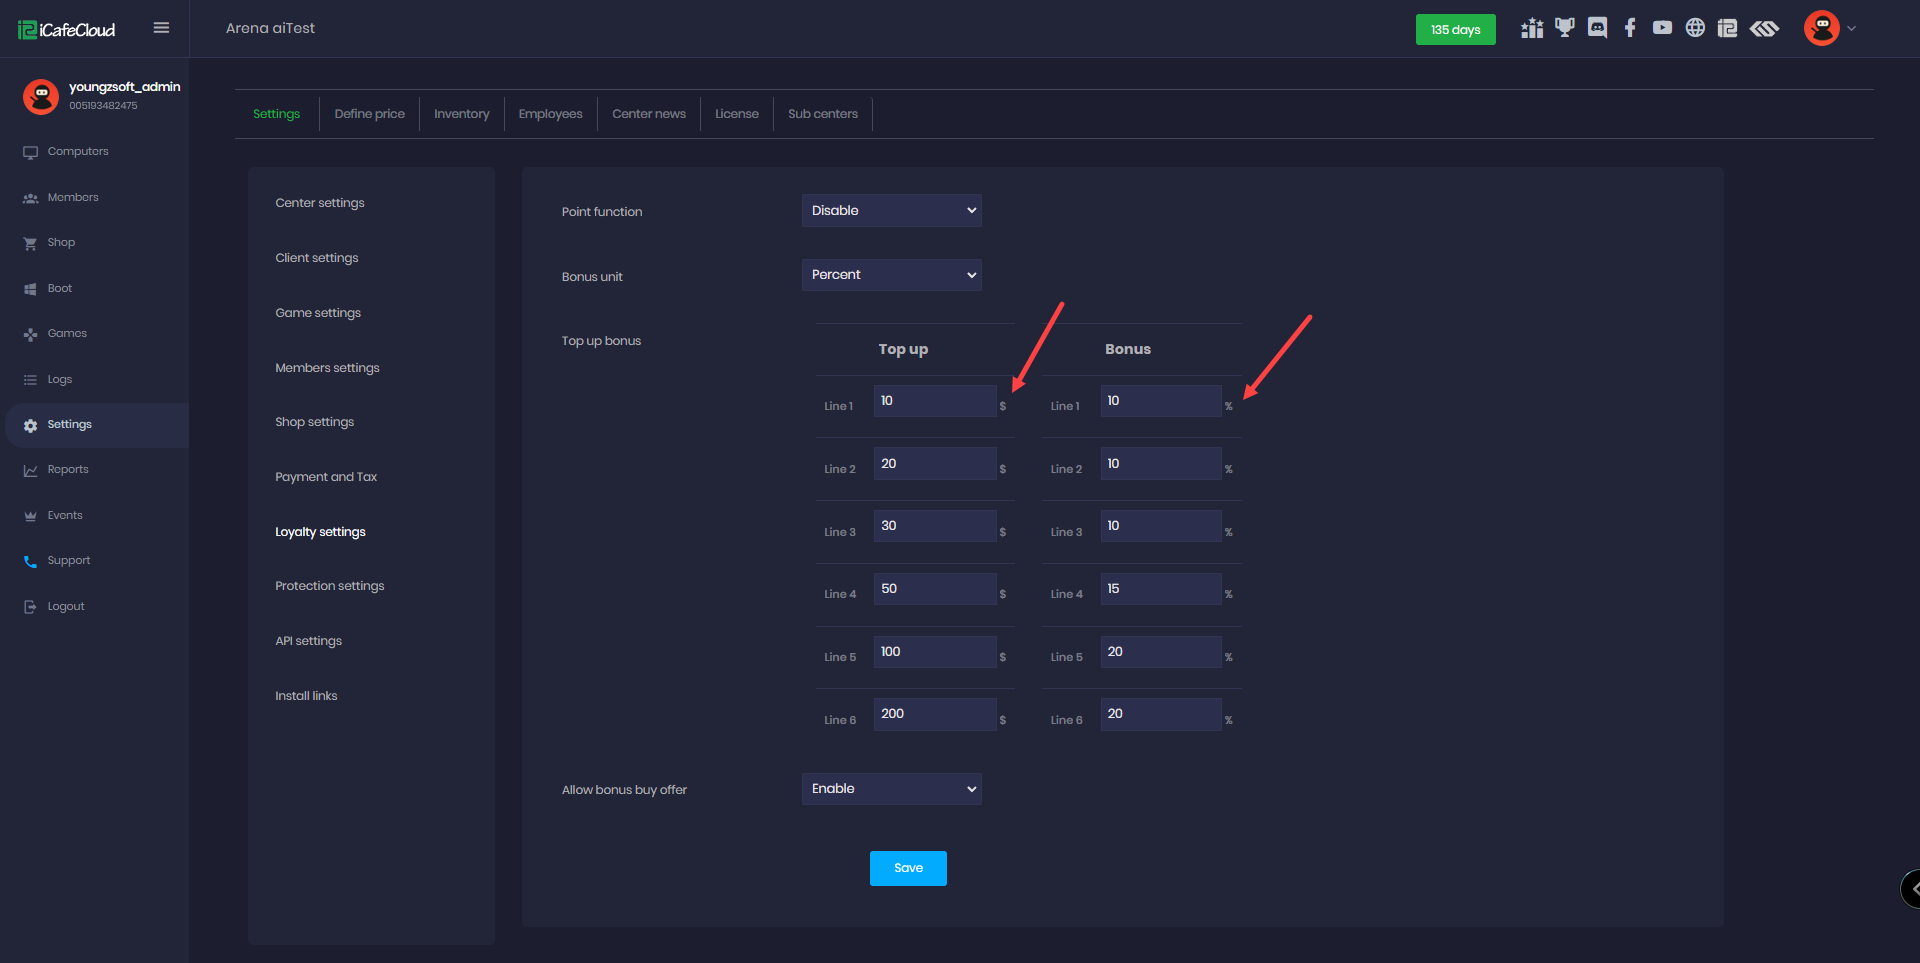Expand the user avatar account menu
The height and width of the screenshot is (963, 1920).
pyautogui.click(x=1829, y=28)
